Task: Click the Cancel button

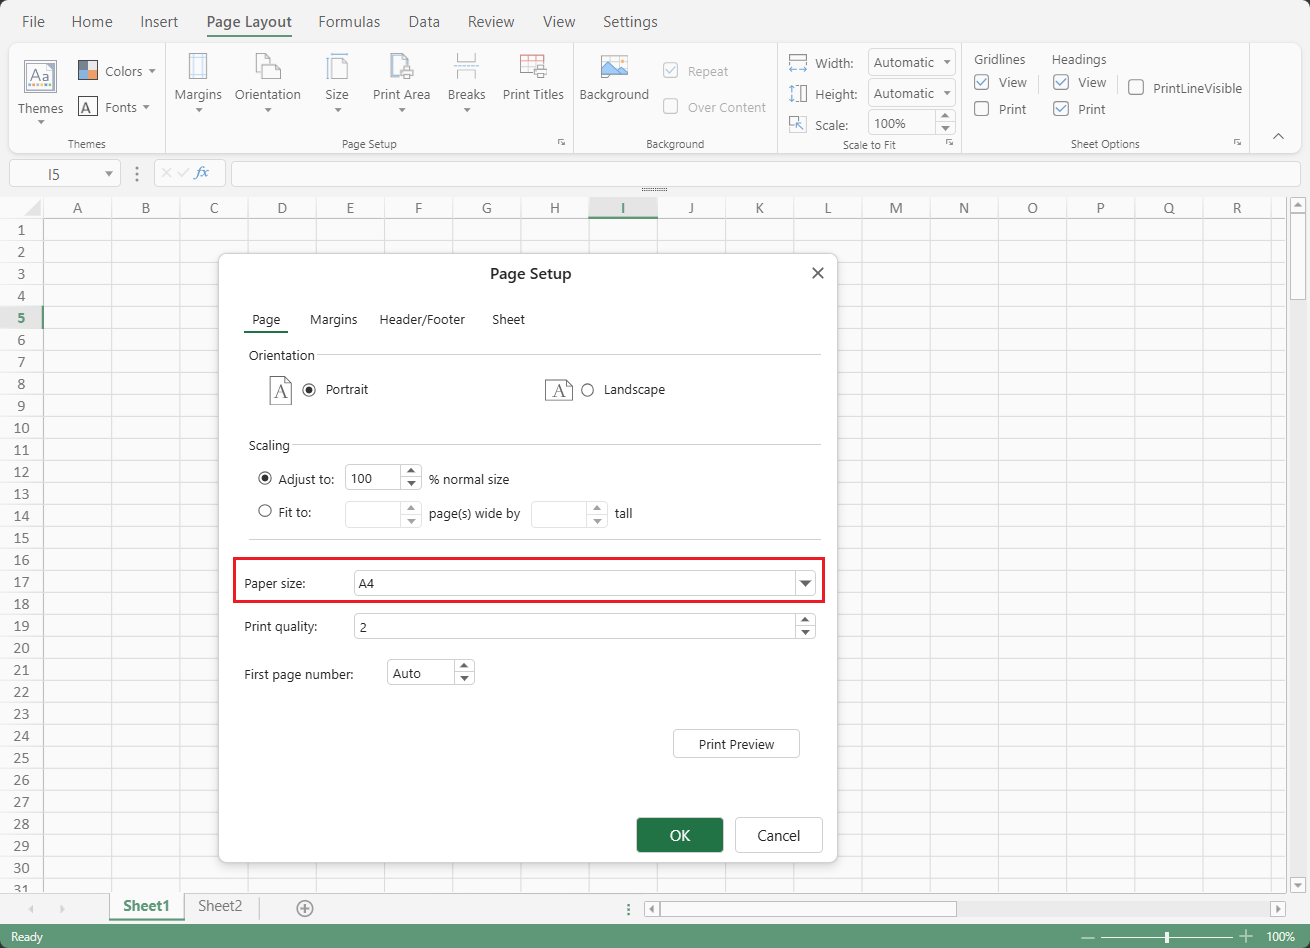Action: (x=779, y=835)
